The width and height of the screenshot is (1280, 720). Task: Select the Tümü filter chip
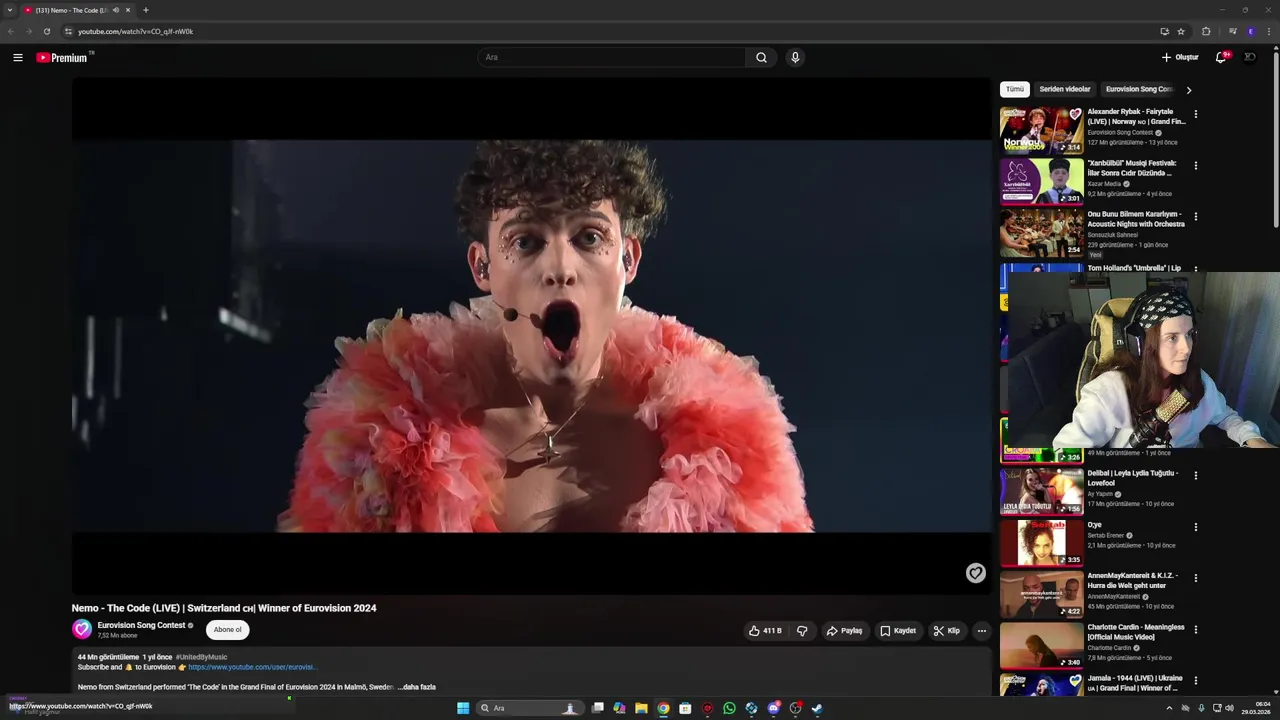click(x=1015, y=89)
